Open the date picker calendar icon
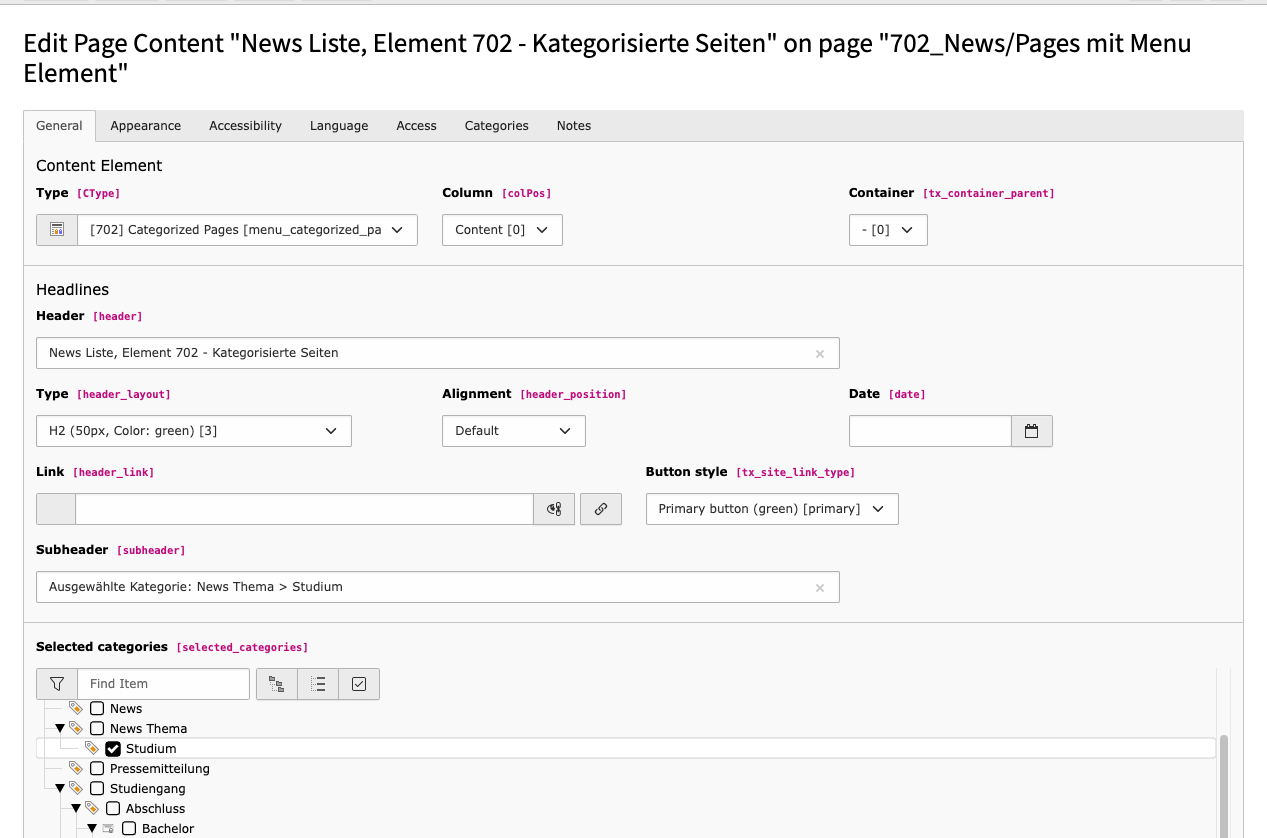This screenshot has height=838, width=1267. point(1031,431)
